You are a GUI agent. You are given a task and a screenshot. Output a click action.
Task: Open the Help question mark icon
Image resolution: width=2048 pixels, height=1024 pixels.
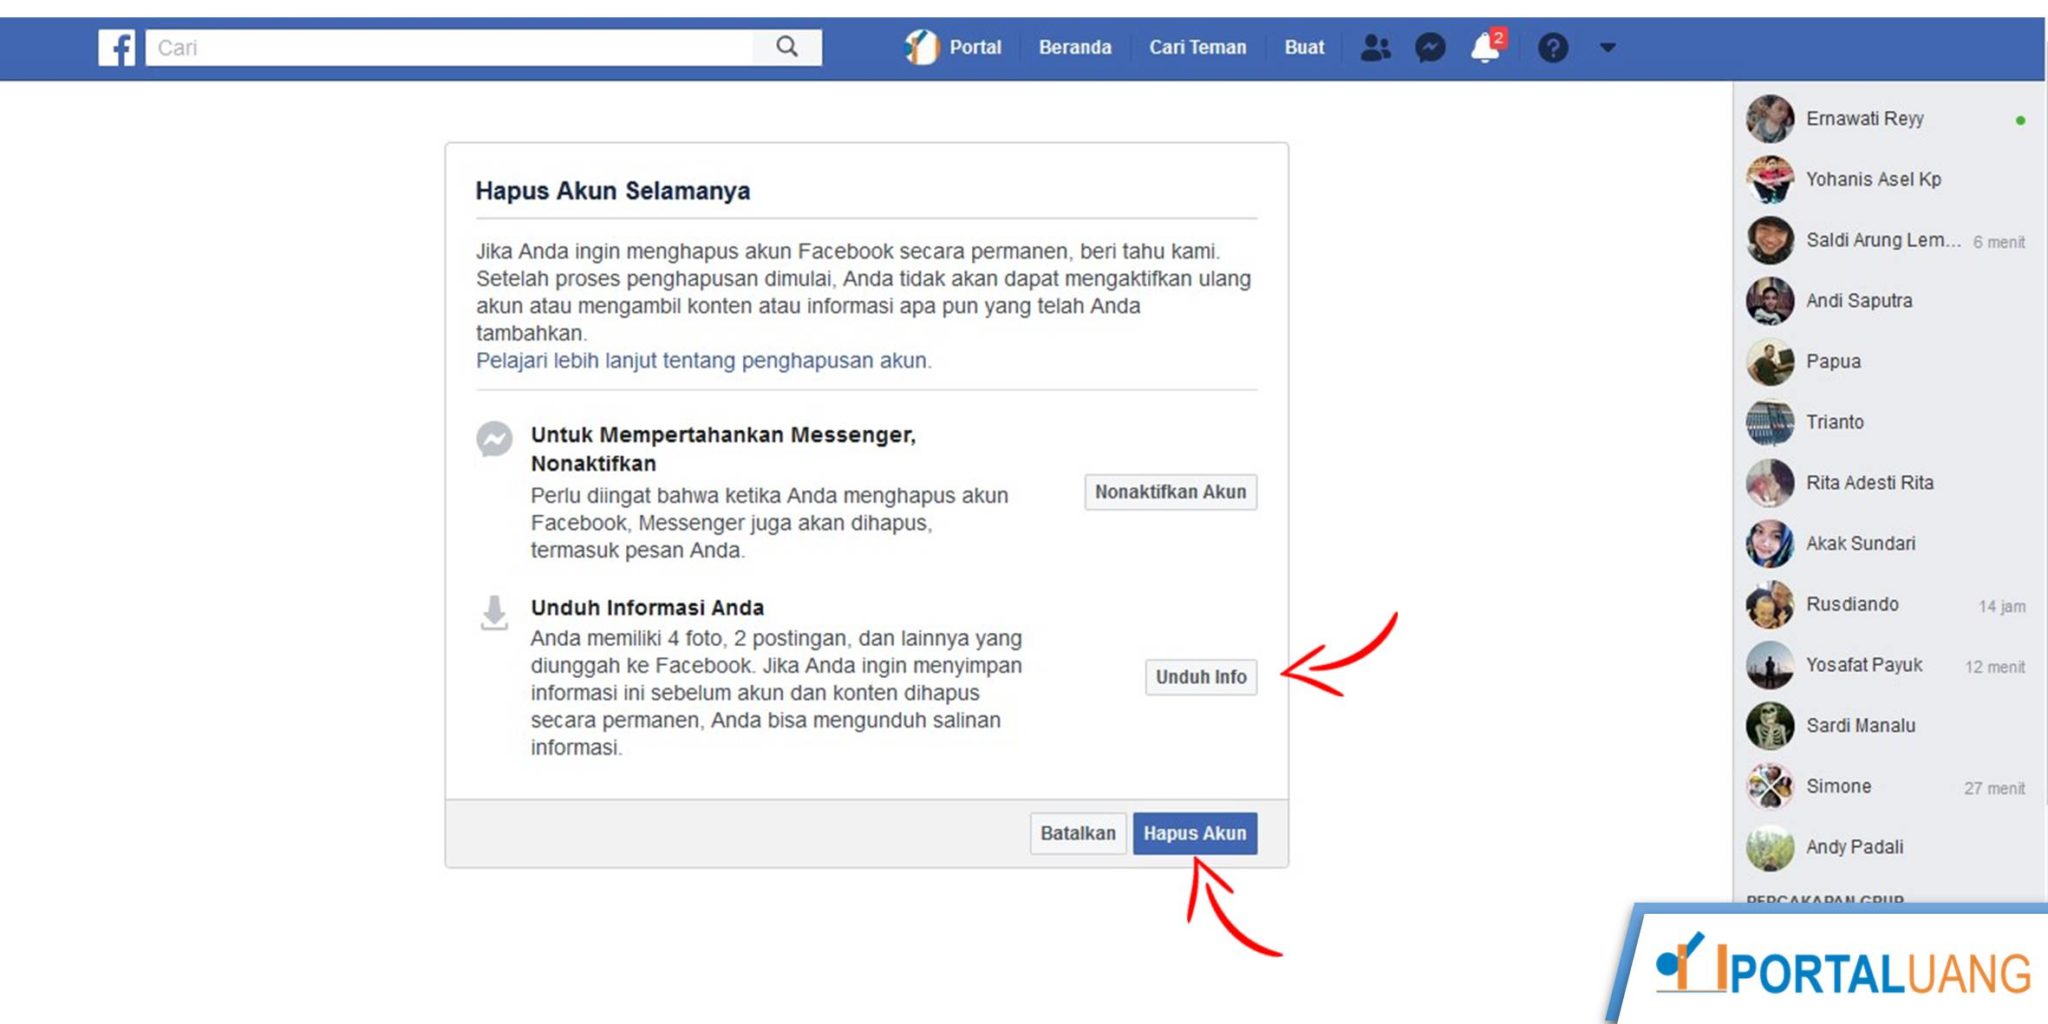tap(1553, 47)
